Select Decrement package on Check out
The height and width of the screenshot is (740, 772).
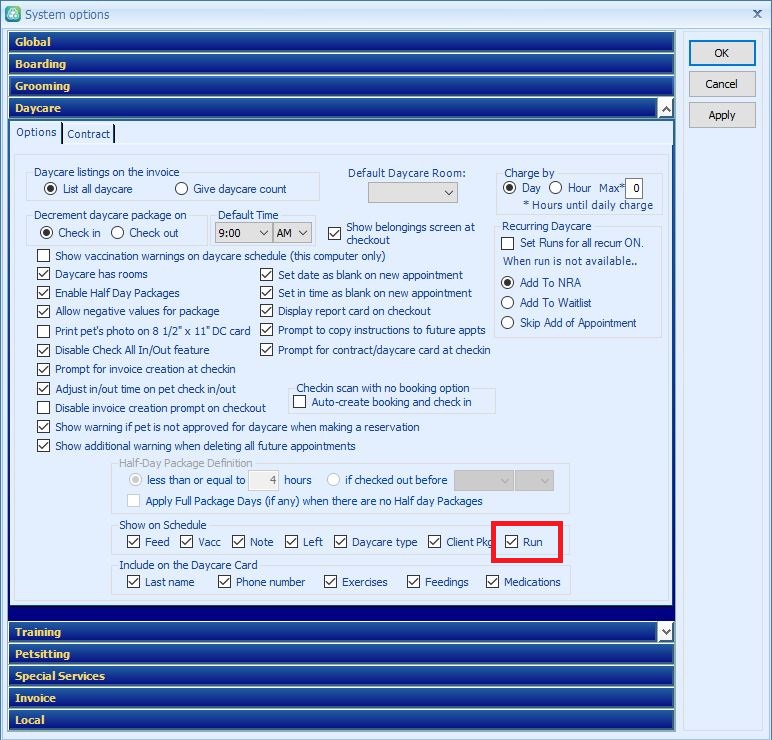[117, 233]
